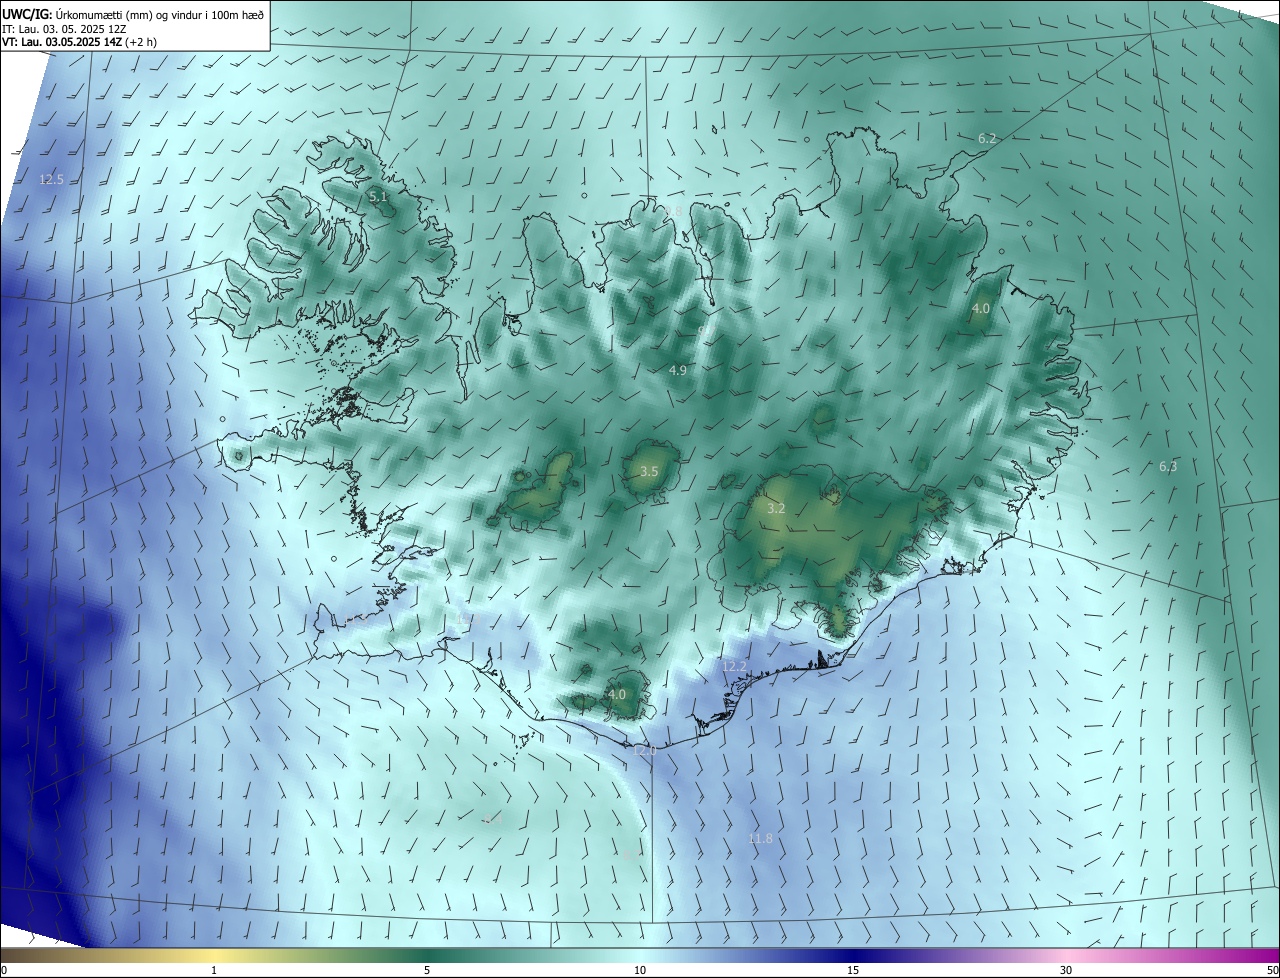The width and height of the screenshot is (1280, 978).
Task: Click the faint 8.4 value offshore
Action: pos(493,820)
